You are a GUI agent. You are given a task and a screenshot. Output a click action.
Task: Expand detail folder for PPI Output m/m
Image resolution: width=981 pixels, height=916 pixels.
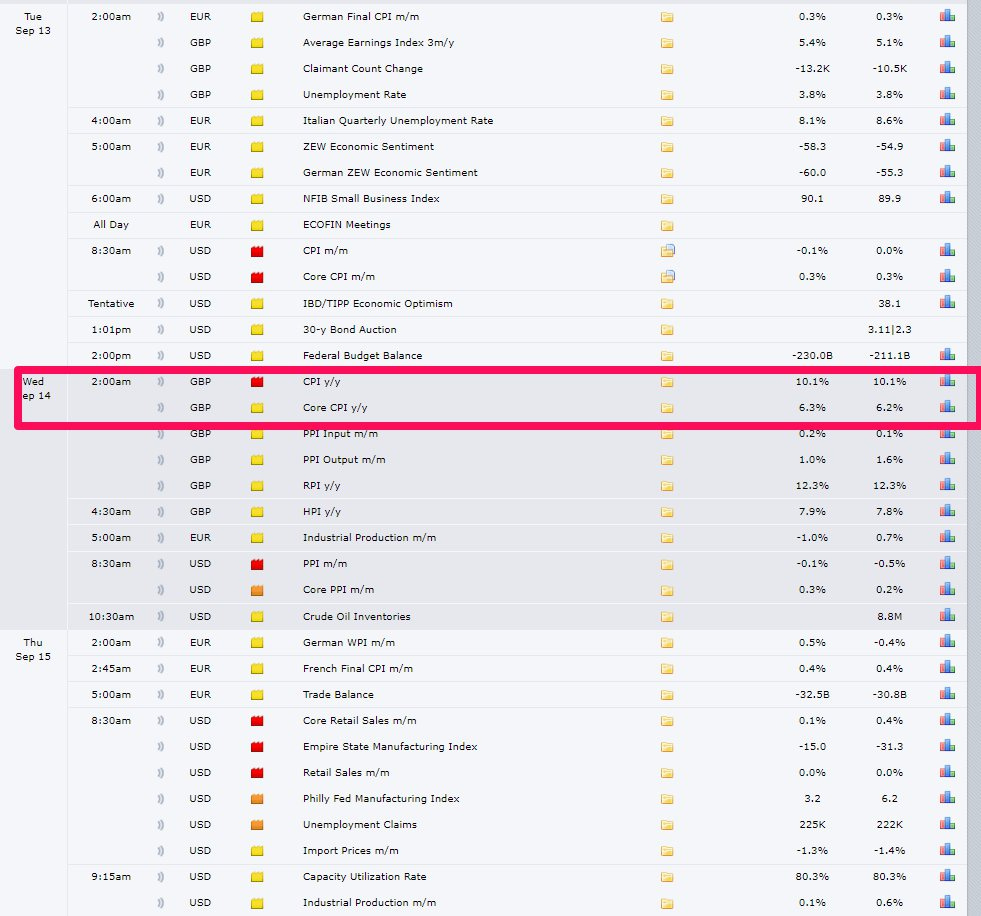coord(667,460)
